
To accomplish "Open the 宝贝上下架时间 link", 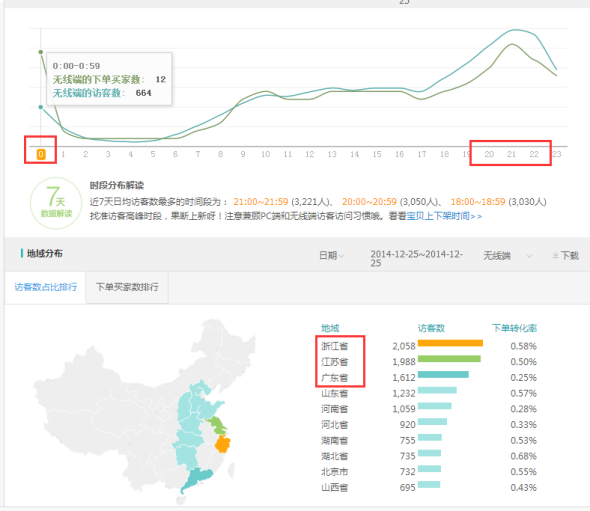I will pos(444,216).
